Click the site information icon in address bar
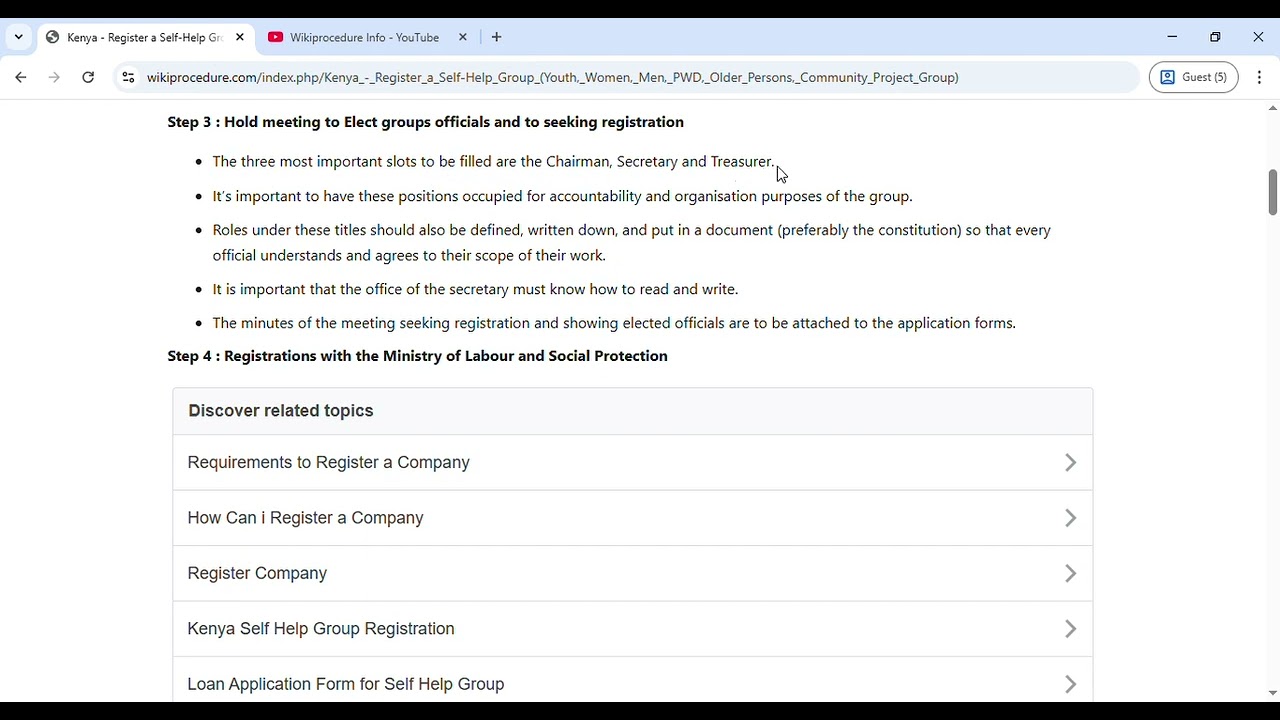Image resolution: width=1280 pixels, height=720 pixels. click(x=127, y=77)
